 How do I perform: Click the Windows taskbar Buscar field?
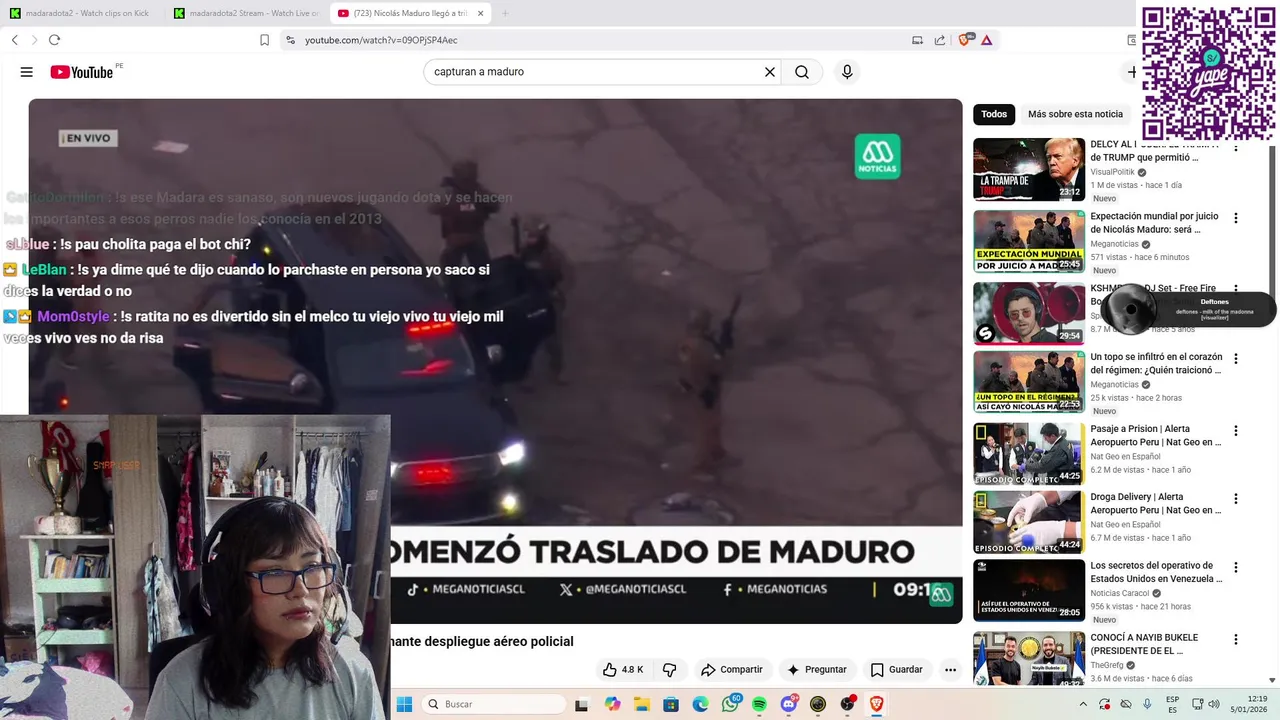pyautogui.click(x=495, y=704)
